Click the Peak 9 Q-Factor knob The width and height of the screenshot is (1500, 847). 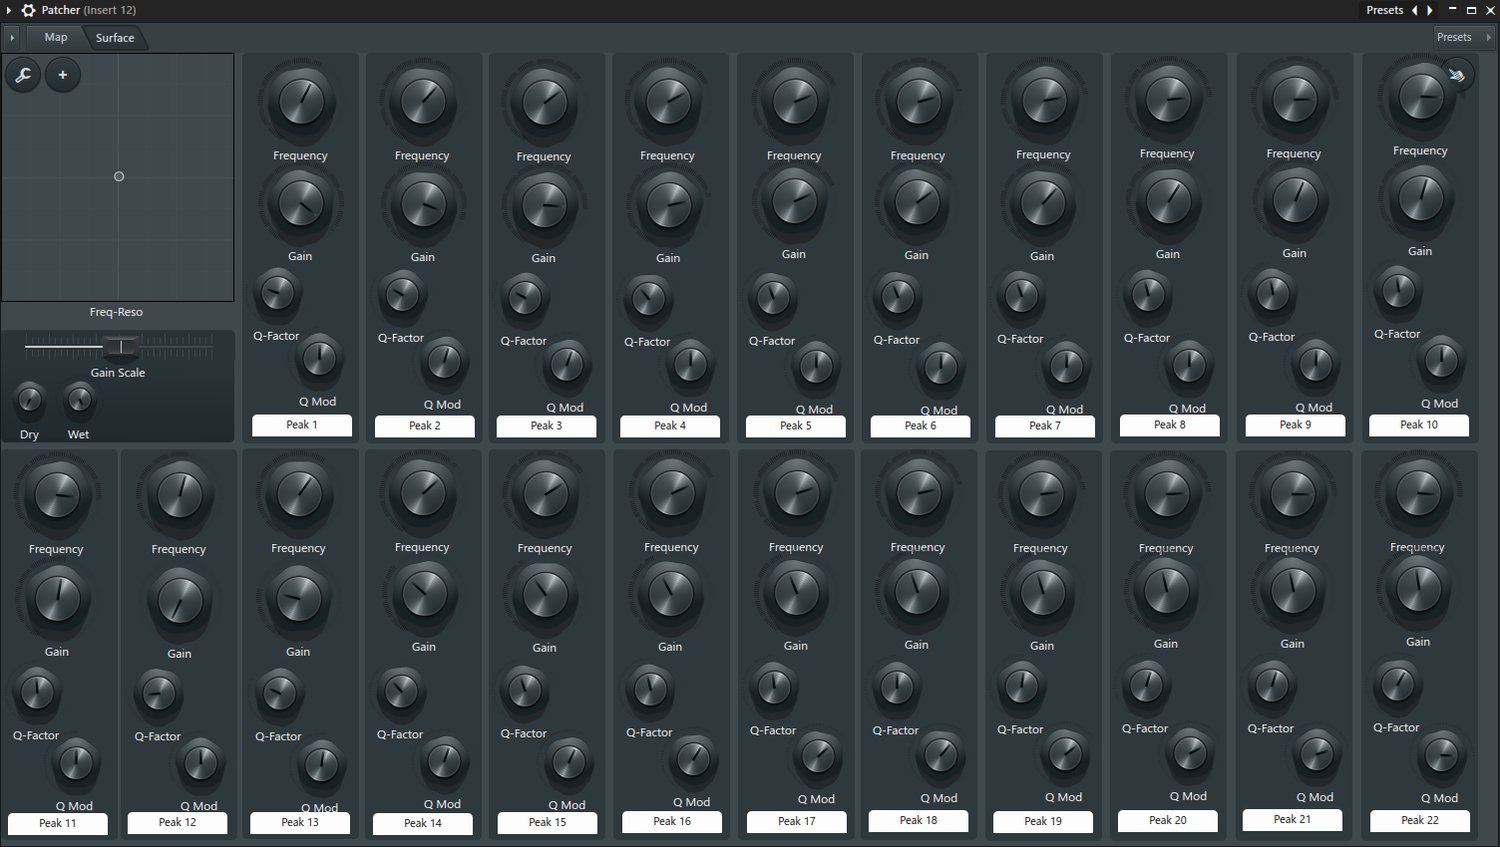click(x=1273, y=293)
